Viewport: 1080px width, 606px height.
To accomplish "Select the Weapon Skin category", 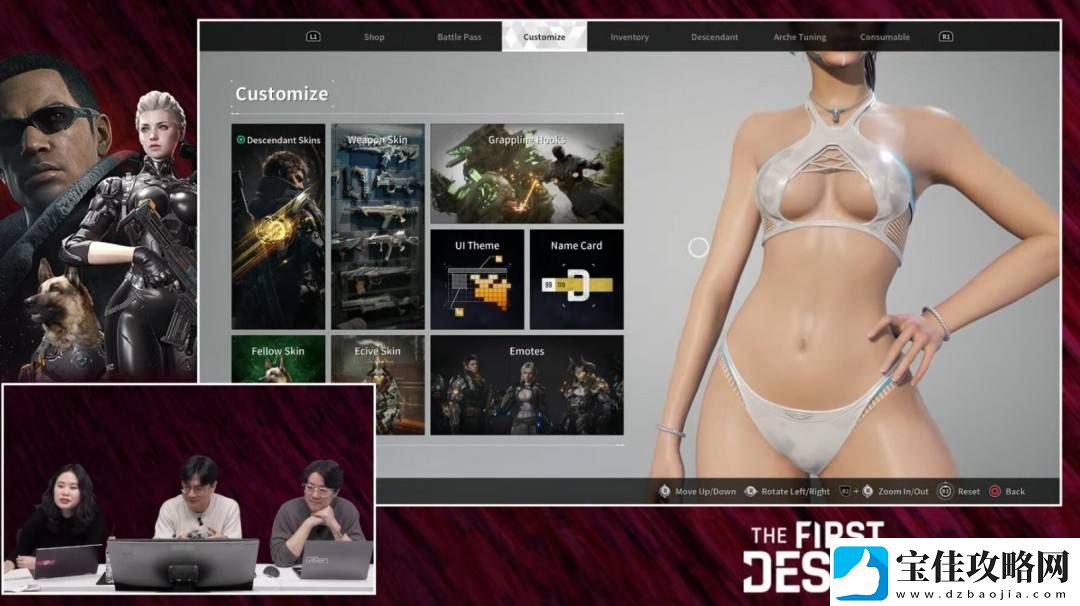I will tap(377, 227).
